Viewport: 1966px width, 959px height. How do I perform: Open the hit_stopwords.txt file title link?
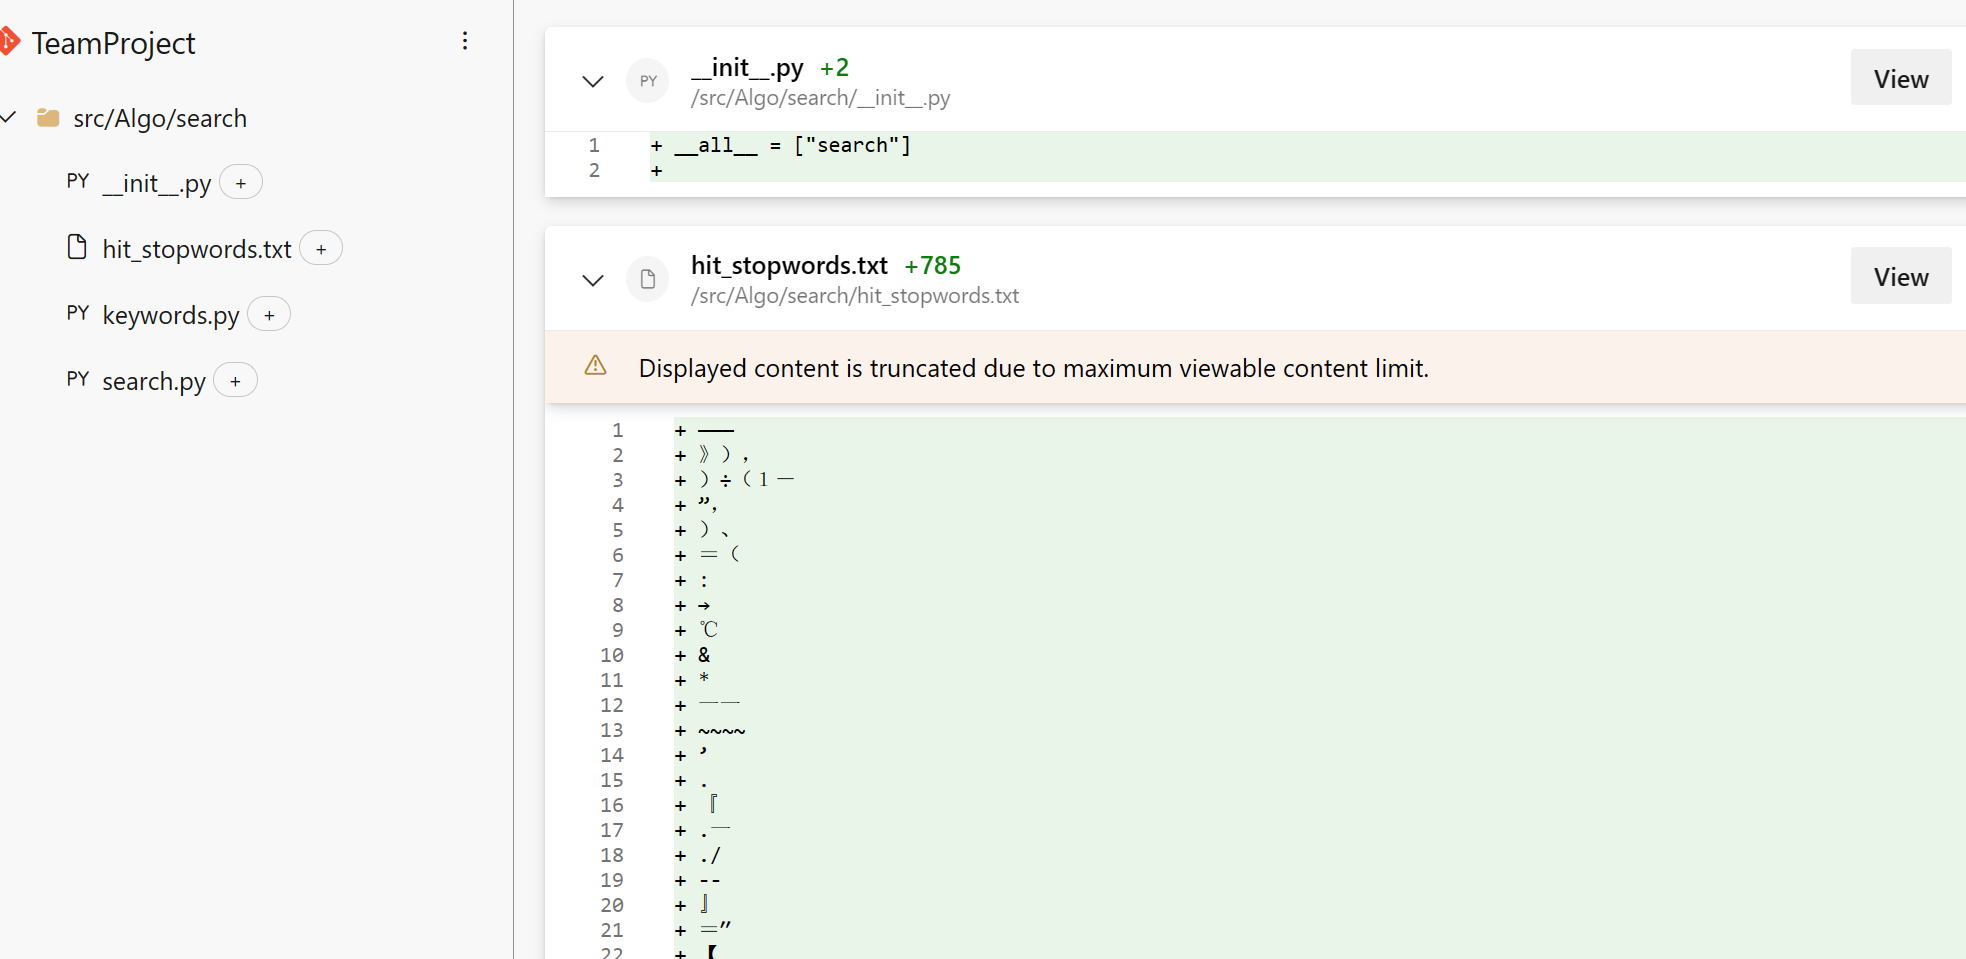[789, 265]
